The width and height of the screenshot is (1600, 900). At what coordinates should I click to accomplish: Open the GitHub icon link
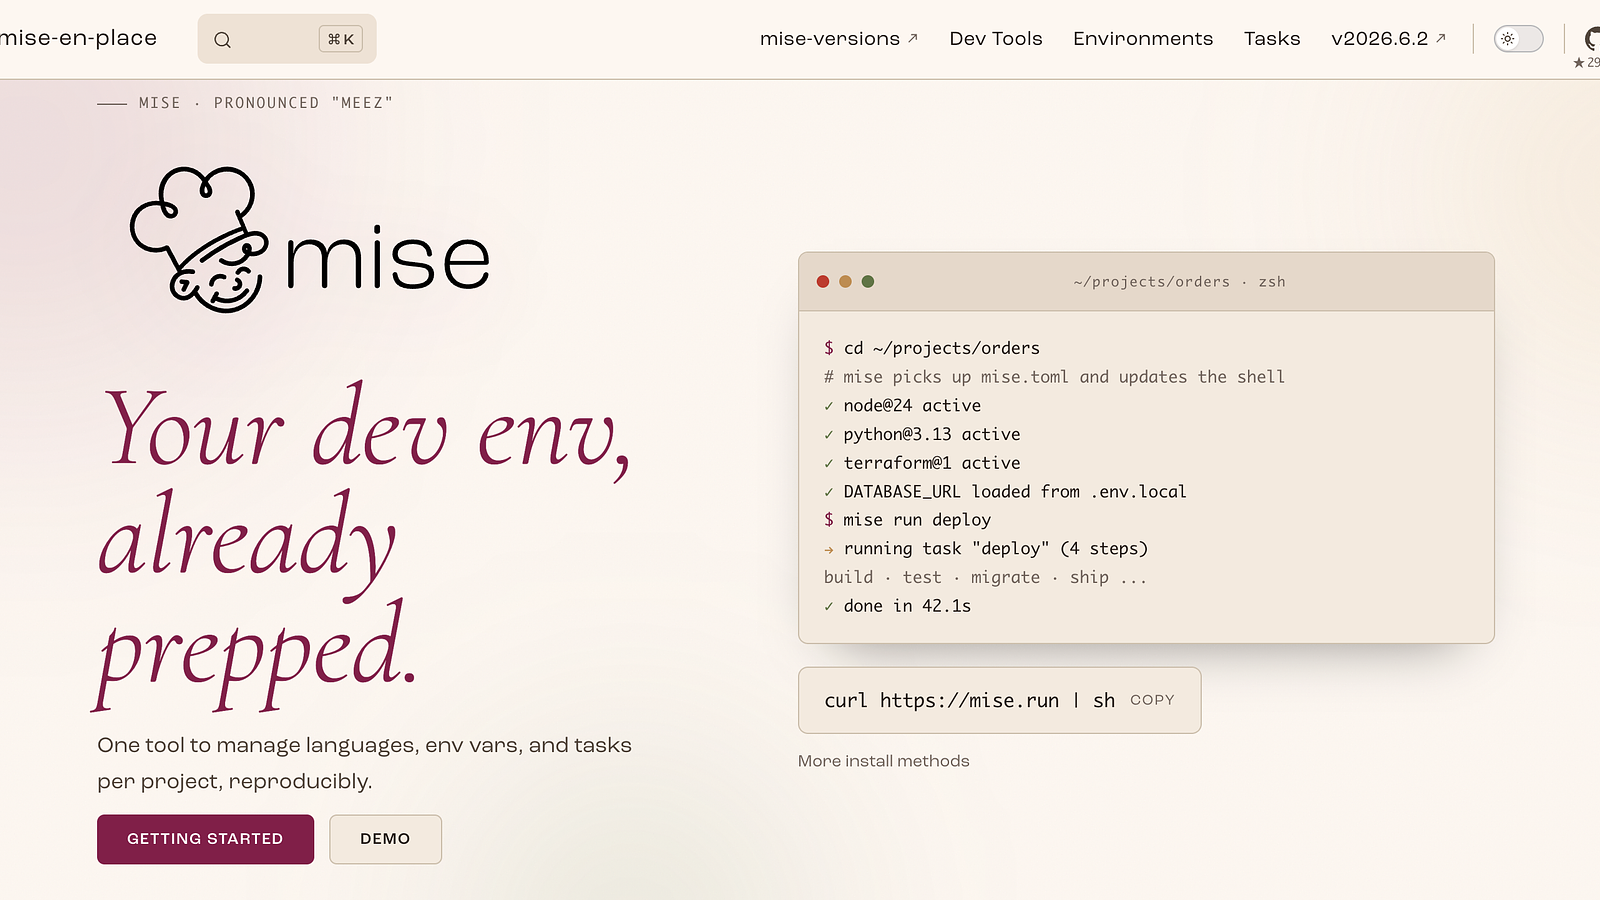coord(1592,38)
